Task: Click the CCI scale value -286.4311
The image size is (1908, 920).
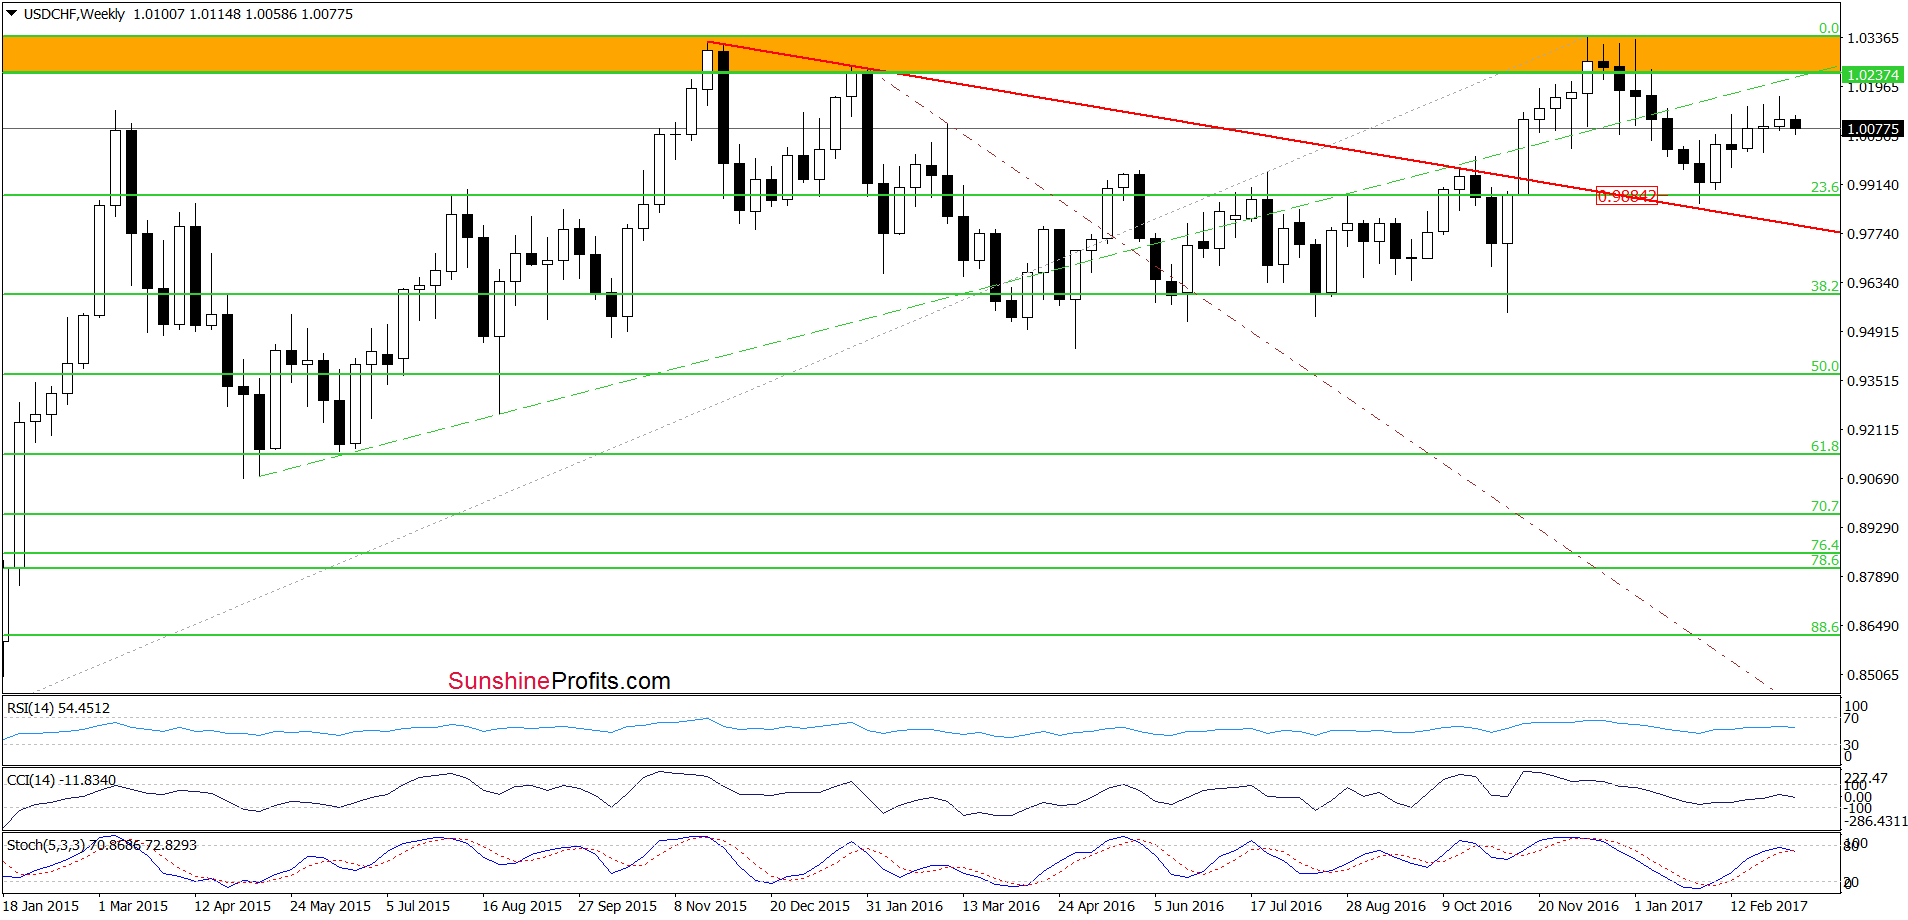Action: 1877,821
